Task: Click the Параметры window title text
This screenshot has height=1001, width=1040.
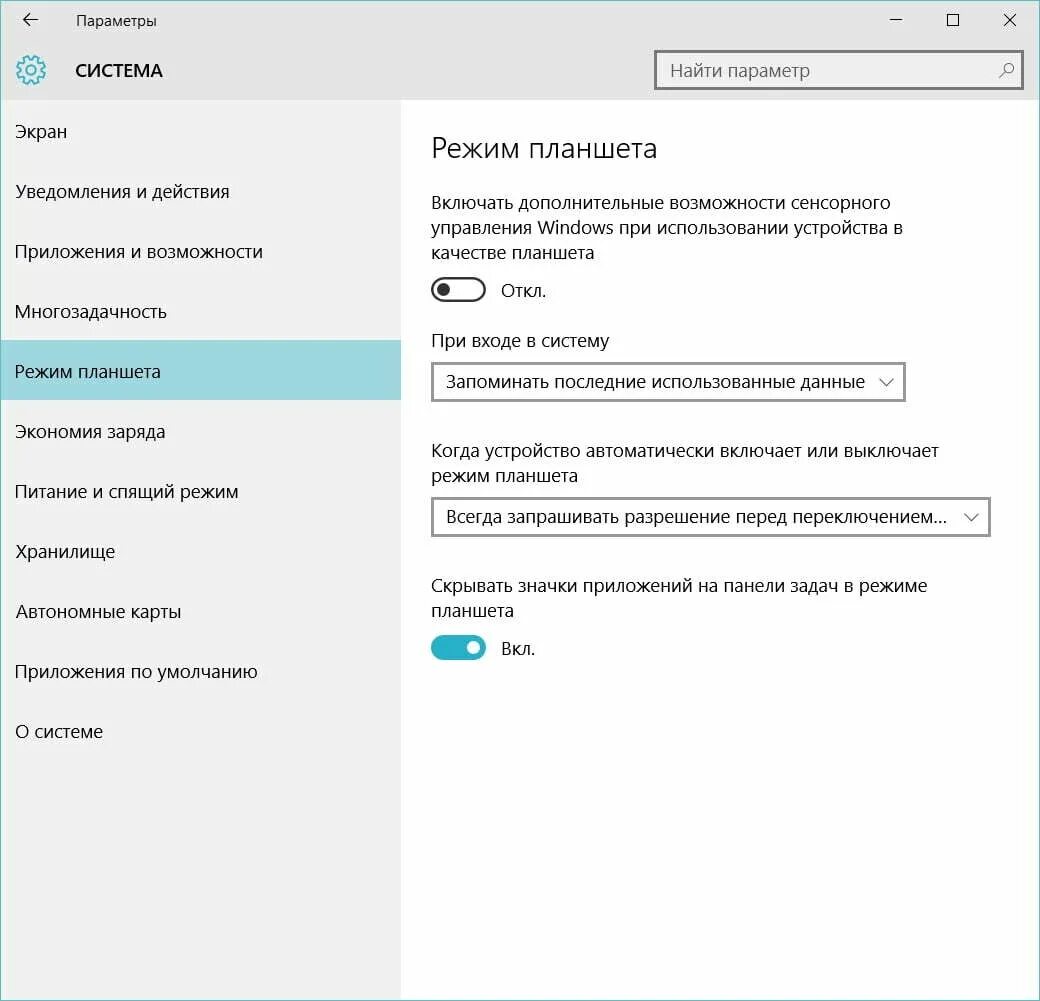Action: click(116, 21)
